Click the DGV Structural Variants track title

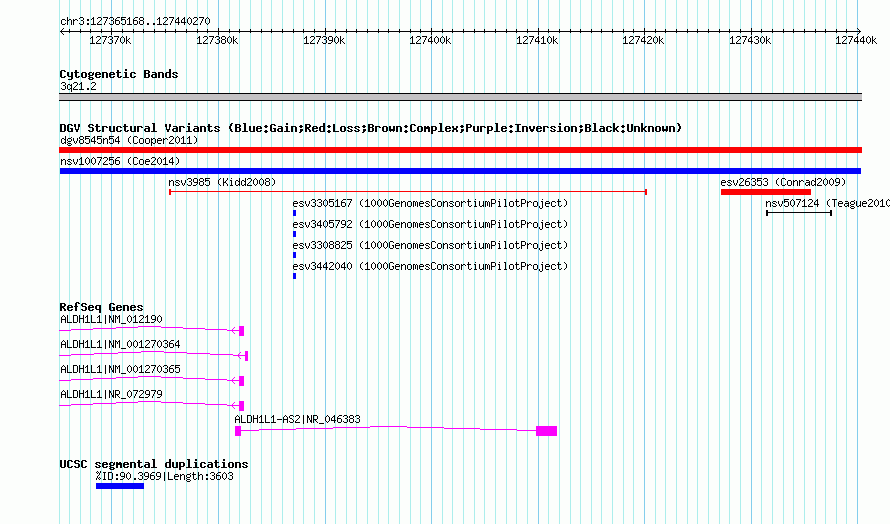[x=371, y=128]
